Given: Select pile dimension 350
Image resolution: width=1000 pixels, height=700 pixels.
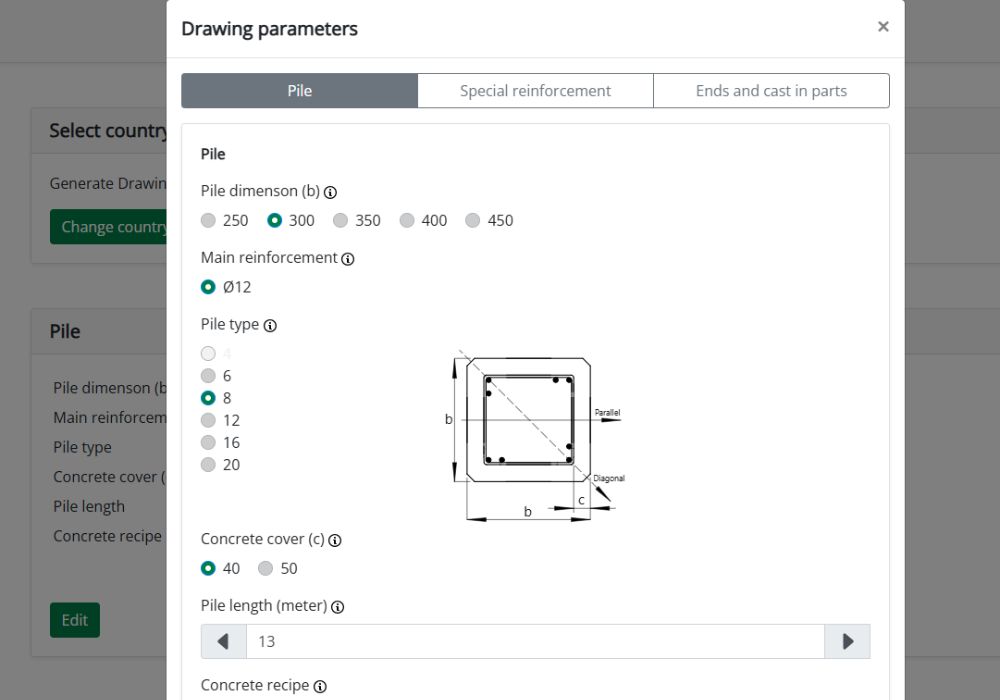Looking at the screenshot, I should click(x=357, y=221).
